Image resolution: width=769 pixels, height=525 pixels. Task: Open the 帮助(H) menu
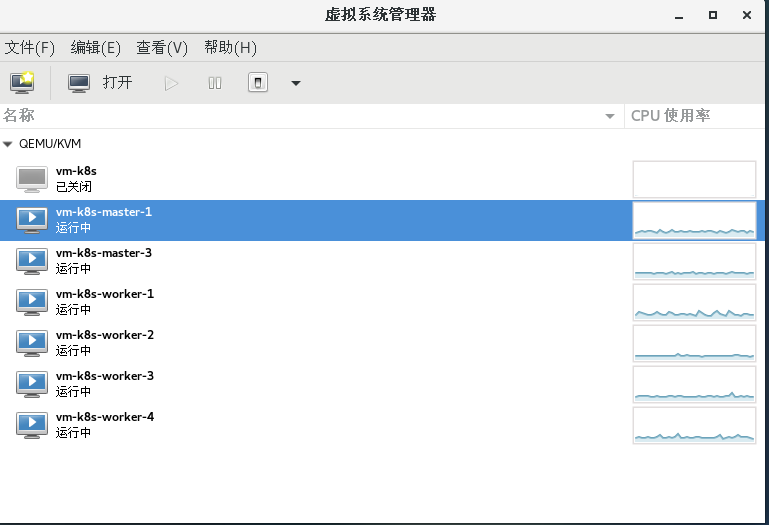click(230, 48)
